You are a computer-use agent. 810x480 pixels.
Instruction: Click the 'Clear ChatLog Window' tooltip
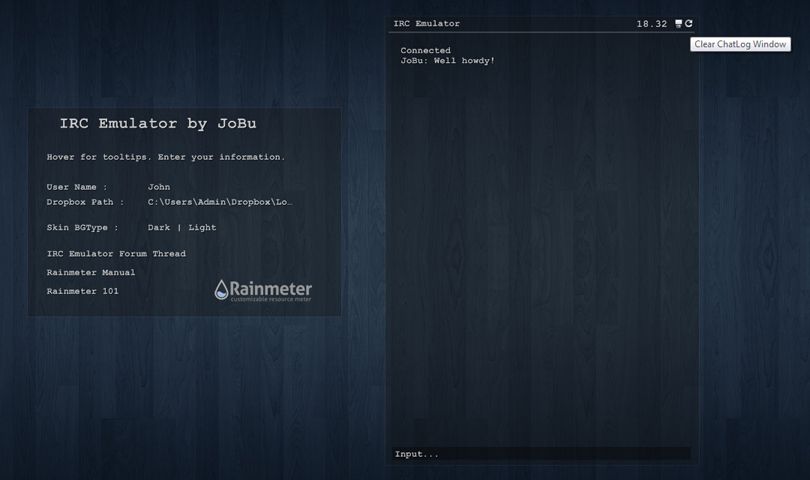pos(740,44)
